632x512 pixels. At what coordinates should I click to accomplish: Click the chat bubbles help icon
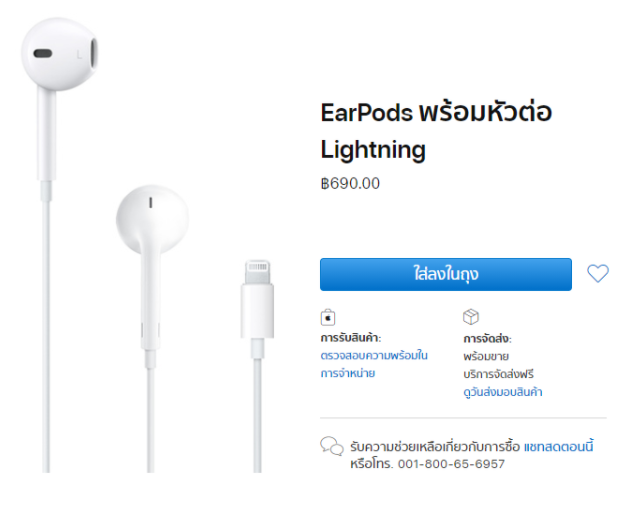332,446
